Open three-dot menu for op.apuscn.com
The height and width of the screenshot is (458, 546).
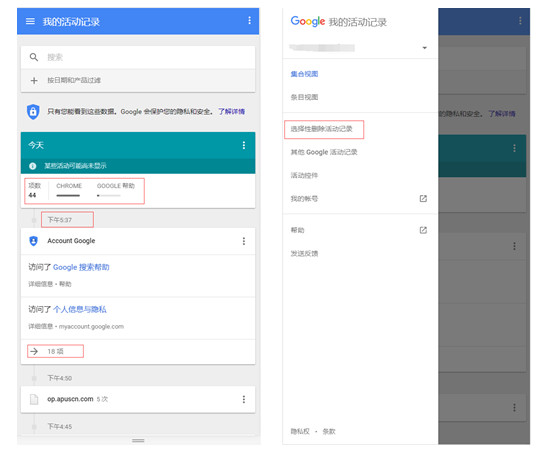coord(244,399)
